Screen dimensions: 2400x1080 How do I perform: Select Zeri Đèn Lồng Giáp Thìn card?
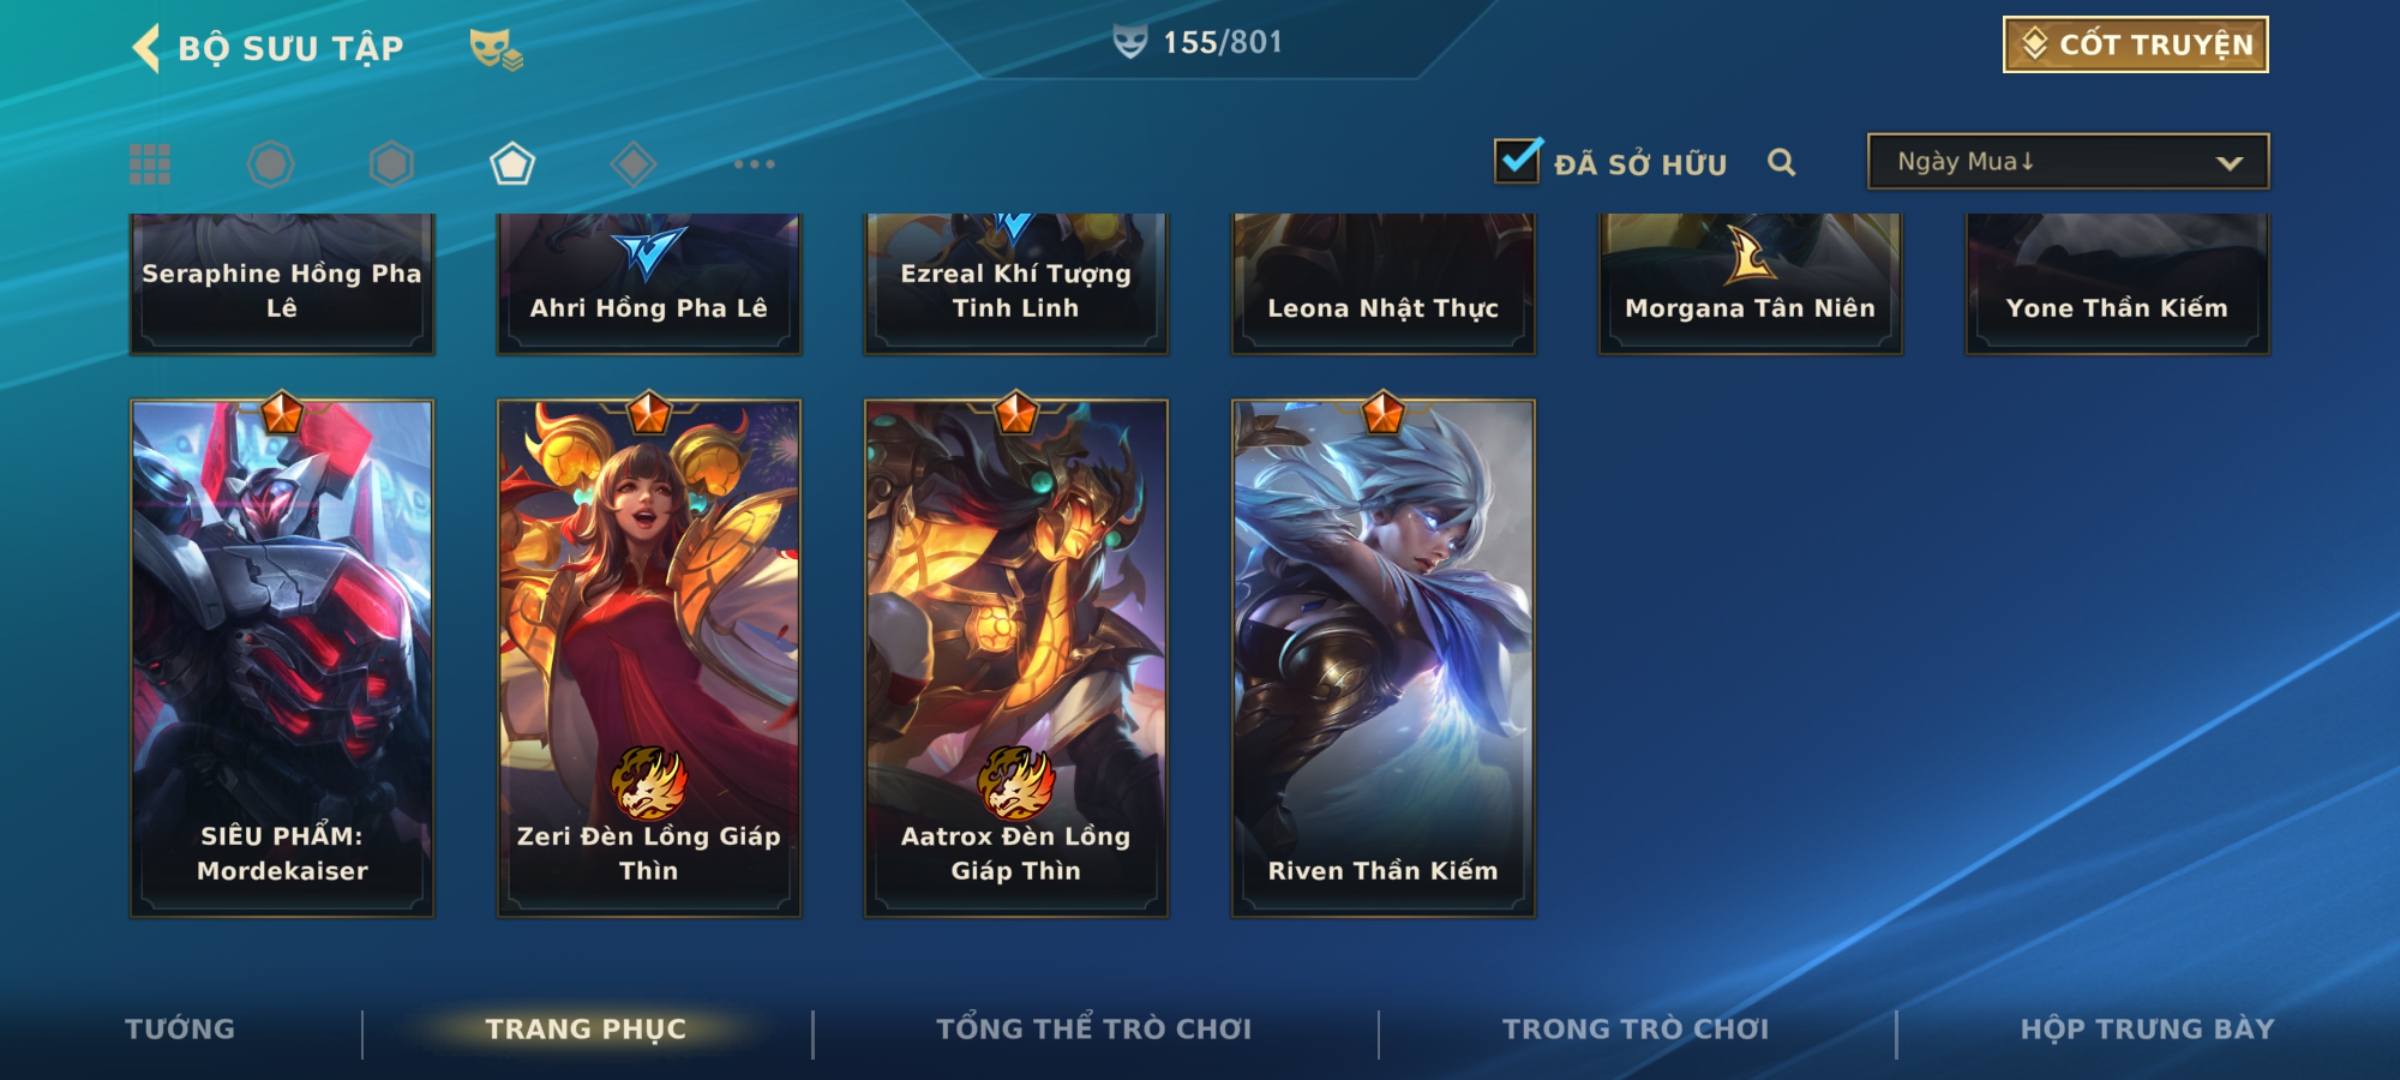coord(649,657)
